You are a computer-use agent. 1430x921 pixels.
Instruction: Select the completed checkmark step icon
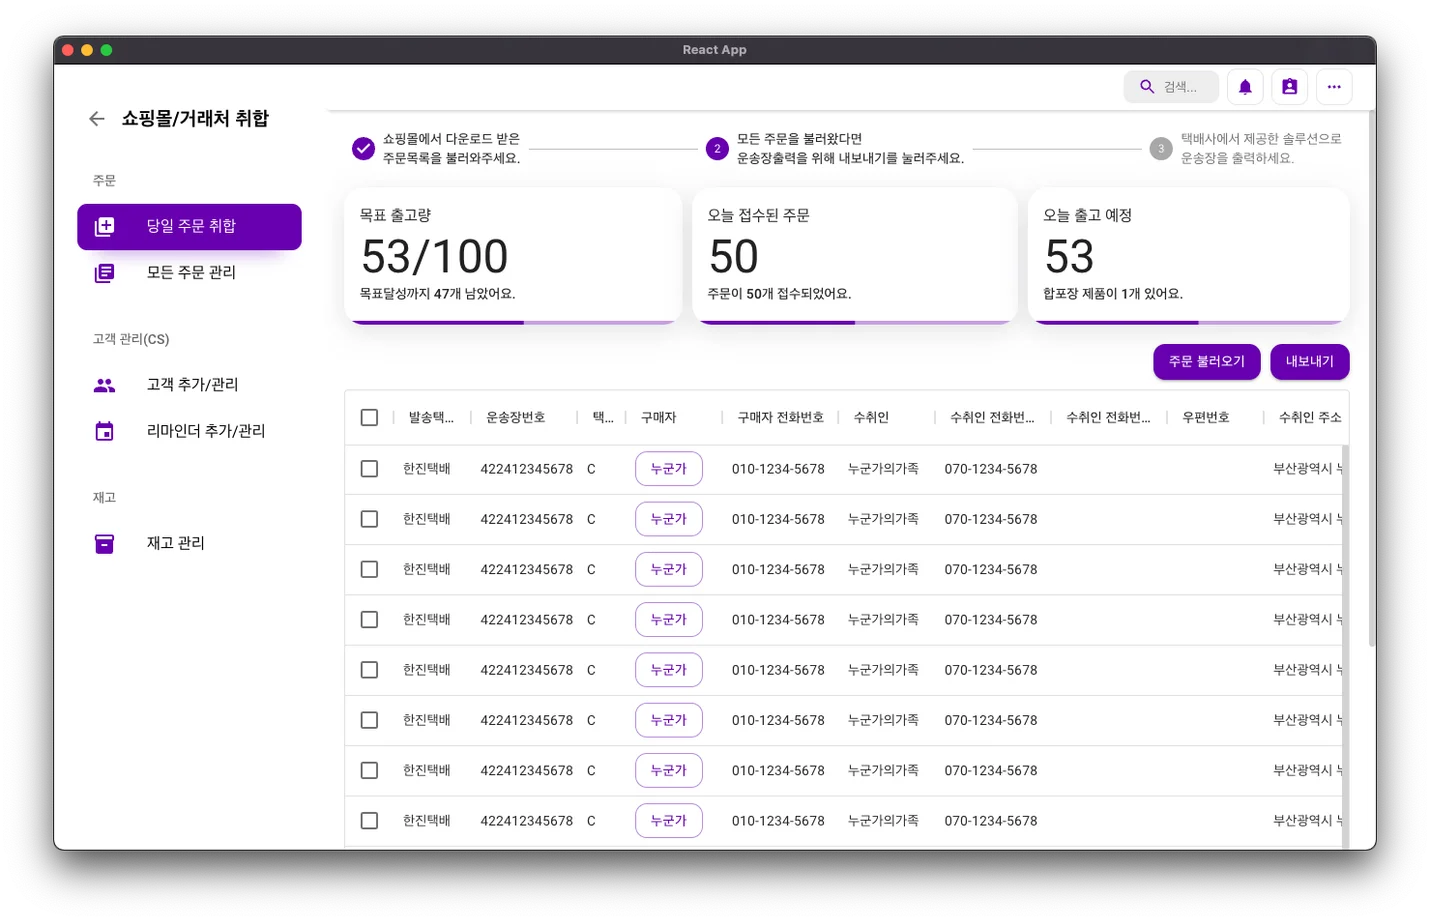click(x=363, y=149)
